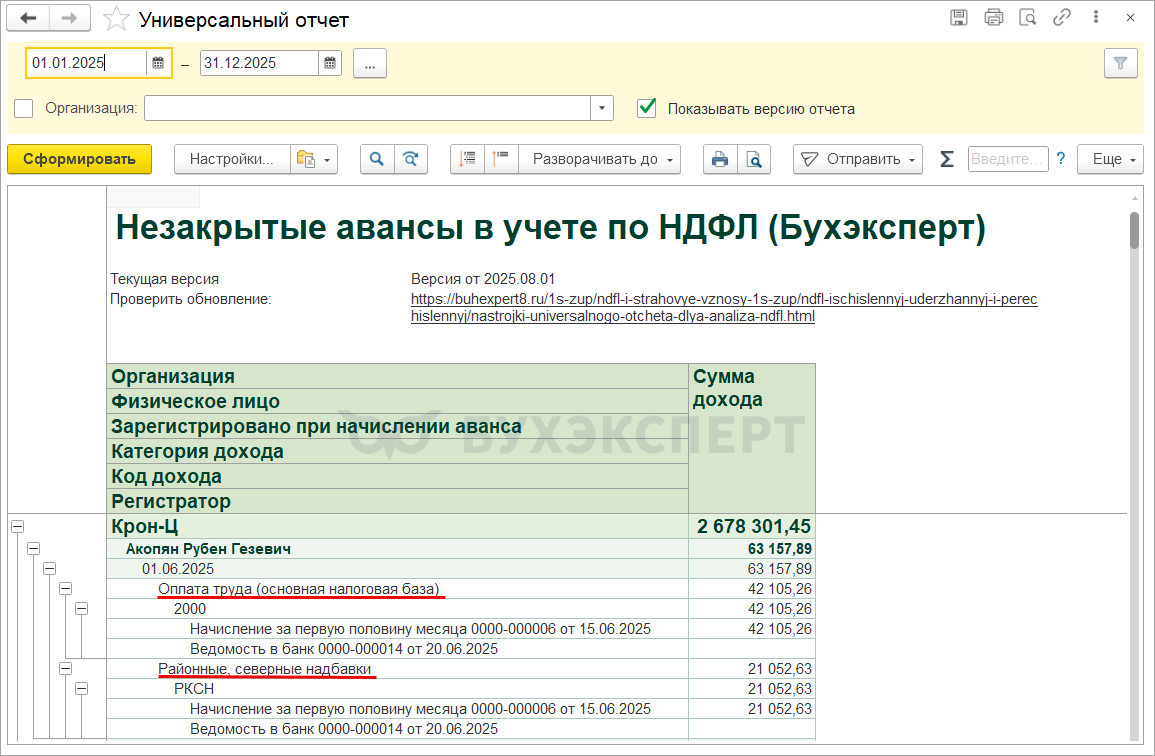Go forward with the right arrow button
1155x756 pixels.
tap(69, 18)
